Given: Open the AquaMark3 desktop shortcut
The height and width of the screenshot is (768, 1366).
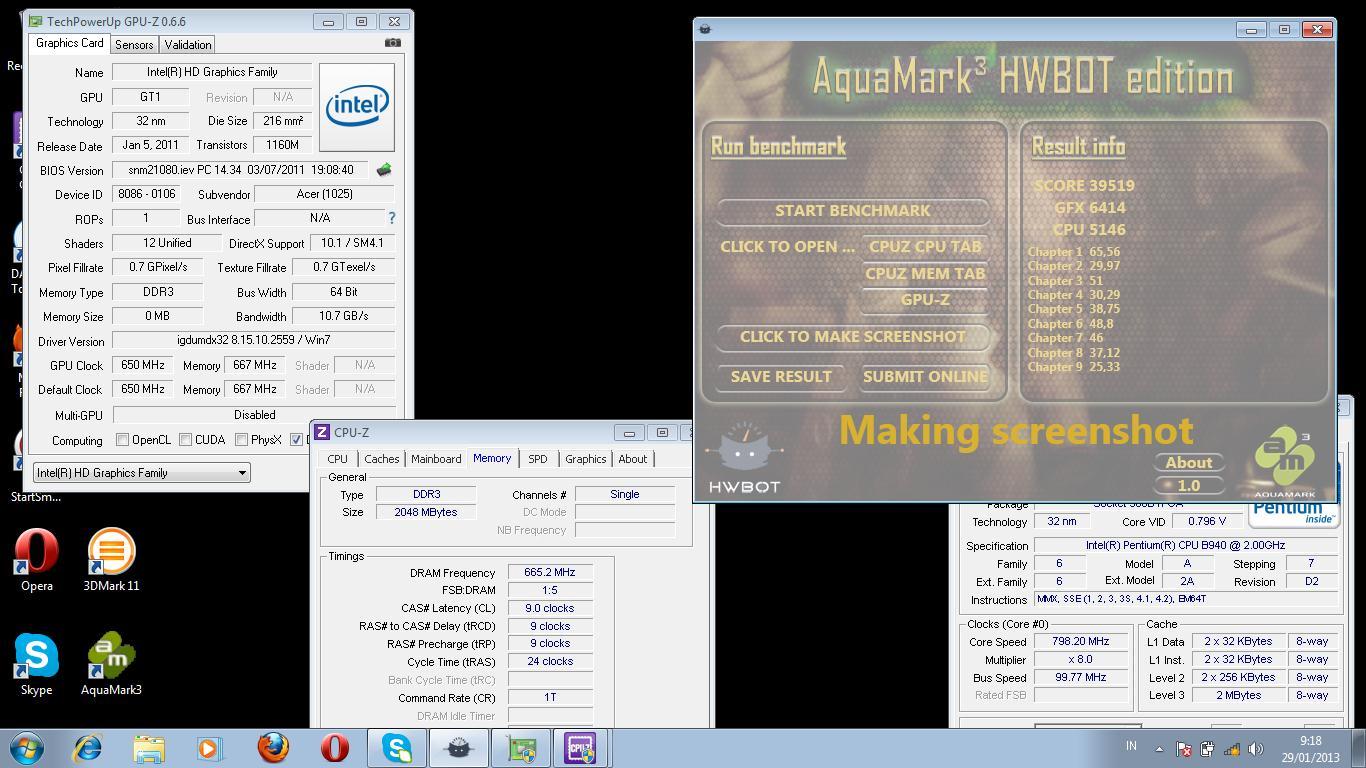Looking at the screenshot, I should click(111, 665).
